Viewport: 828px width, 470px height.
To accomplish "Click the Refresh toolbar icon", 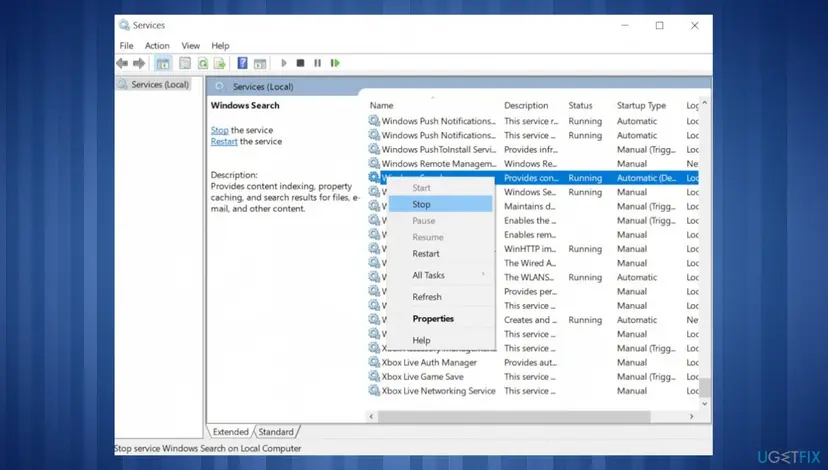I will pyautogui.click(x=203, y=63).
